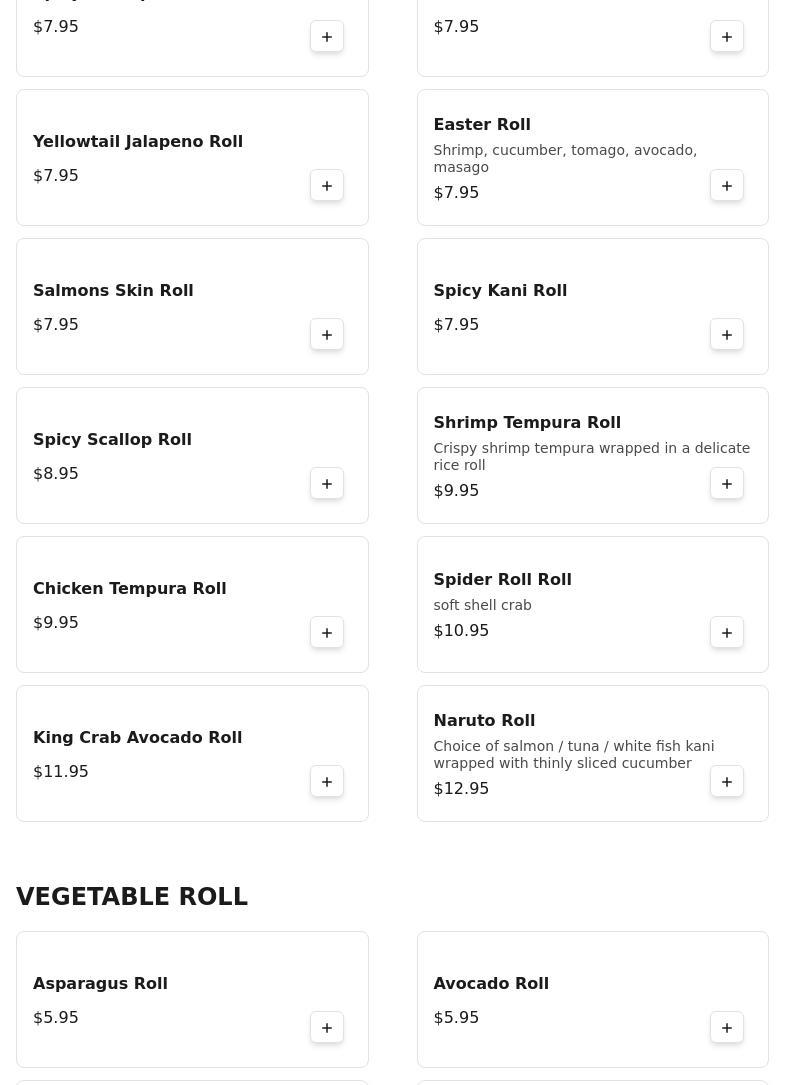Add Spider Roll Roll plus icon
The image size is (785, 1085).
click(x=727, y=632)
